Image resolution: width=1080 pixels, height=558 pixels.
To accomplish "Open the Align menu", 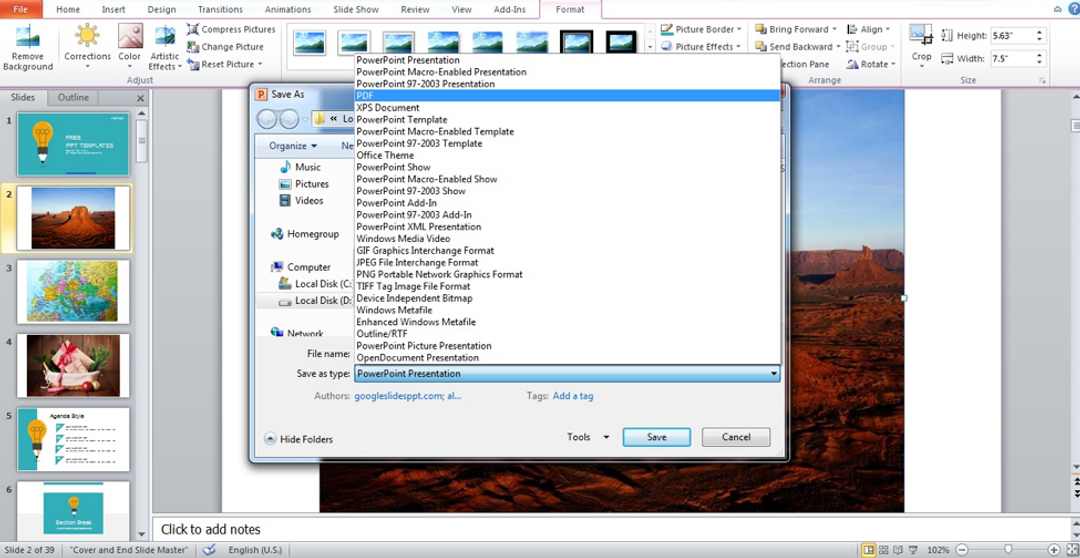I will pos(869,30).
